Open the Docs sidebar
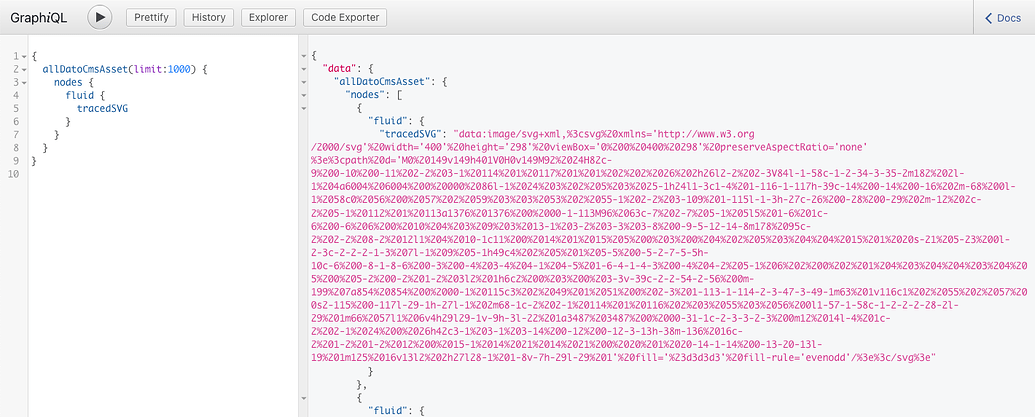Viewport: 1035px width, 417px height. (x=1002, y=18)
